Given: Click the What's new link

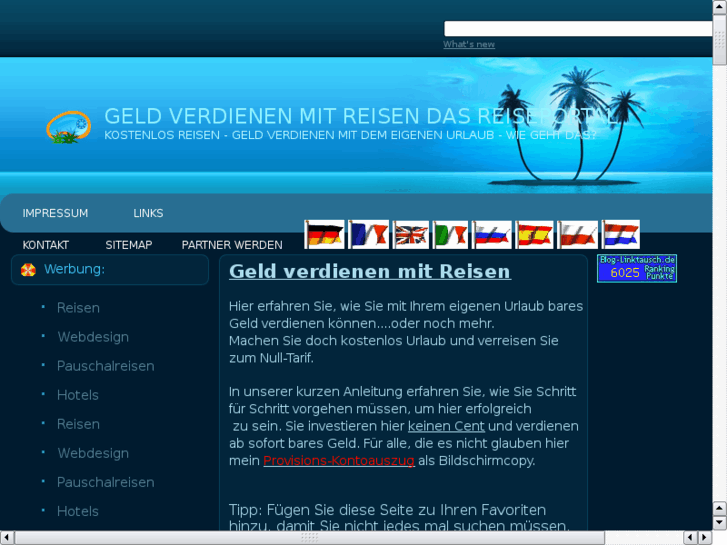Looking at the screenshot, I should point(469,44).
